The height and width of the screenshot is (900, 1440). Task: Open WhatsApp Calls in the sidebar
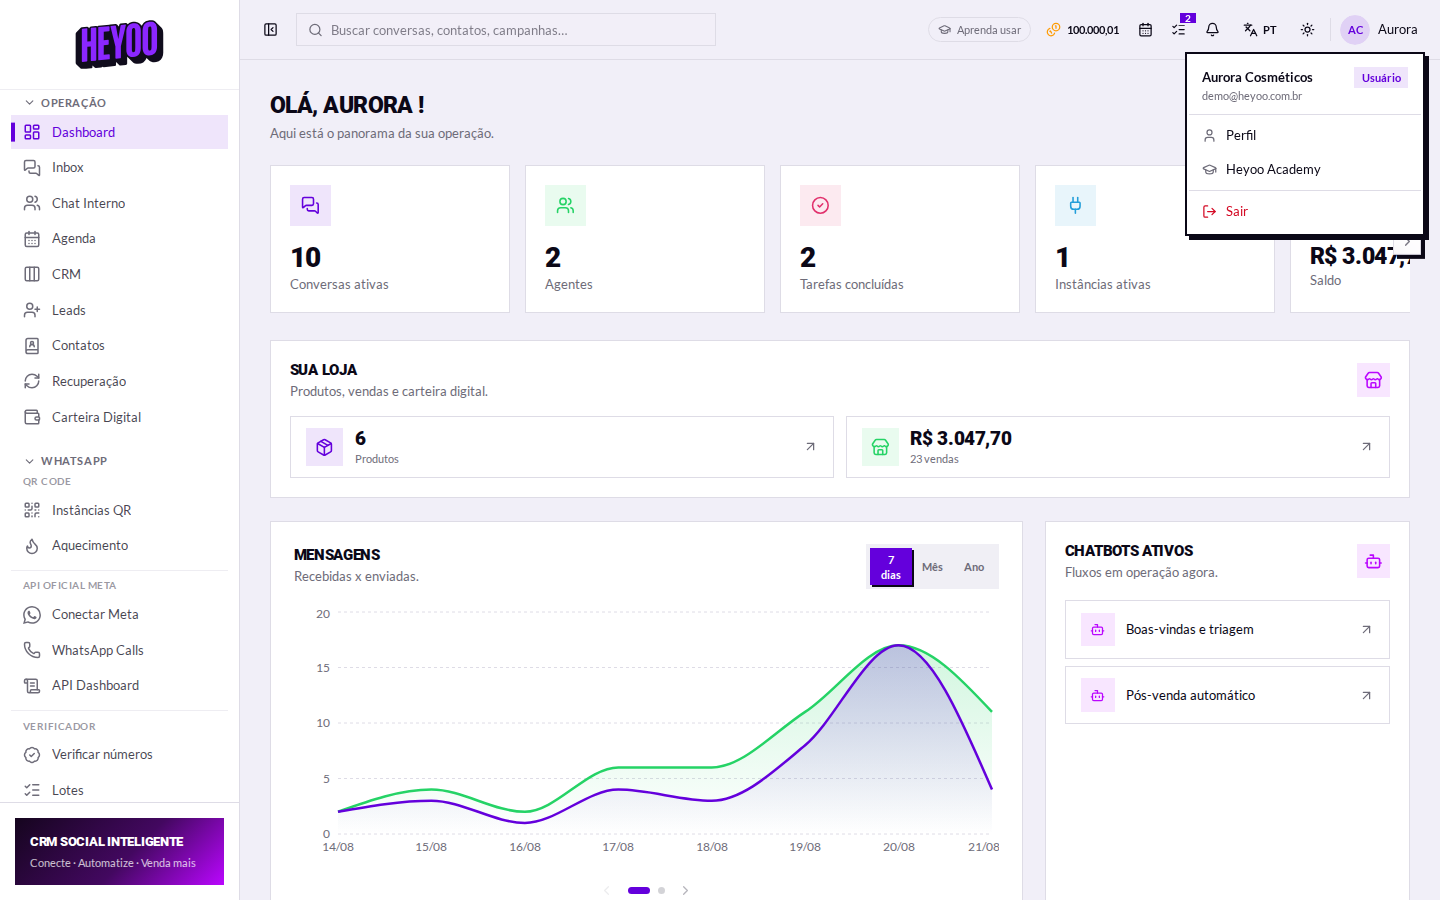pyautogui.click(x=119, y=650)
